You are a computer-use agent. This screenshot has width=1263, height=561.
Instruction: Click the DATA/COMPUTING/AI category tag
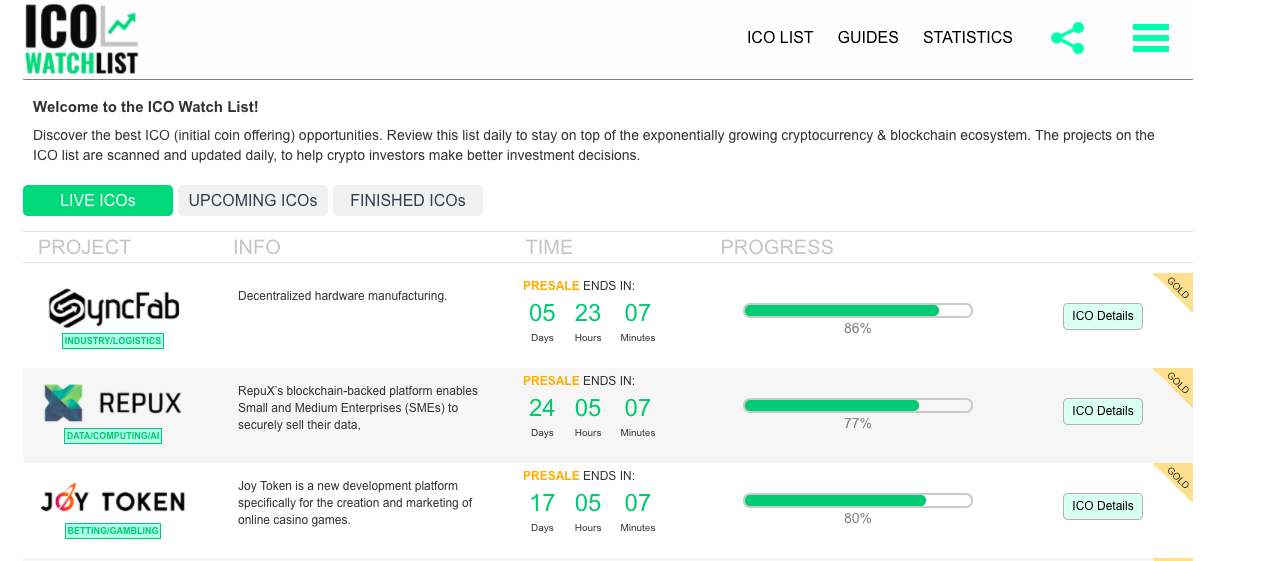click(113, 436)
